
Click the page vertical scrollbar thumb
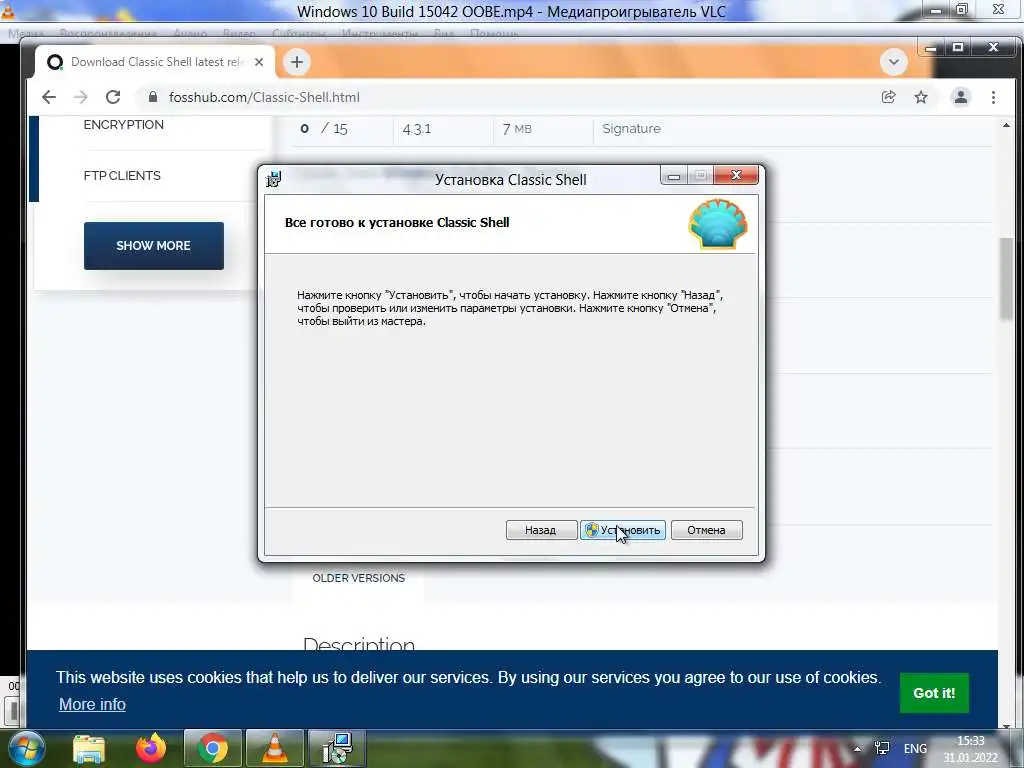pos(1006,279)
